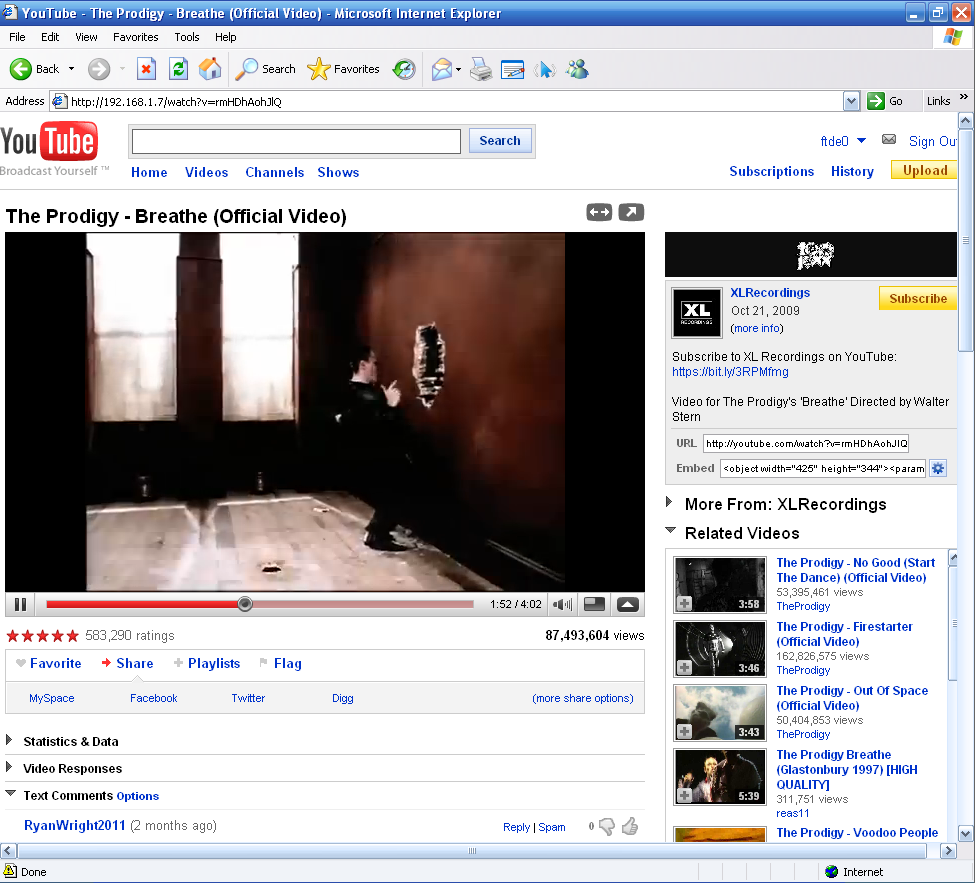Image resolution: width=975 pixels, height=883 pixels.
Task: Open the File menu
Action: click(17, 37)
